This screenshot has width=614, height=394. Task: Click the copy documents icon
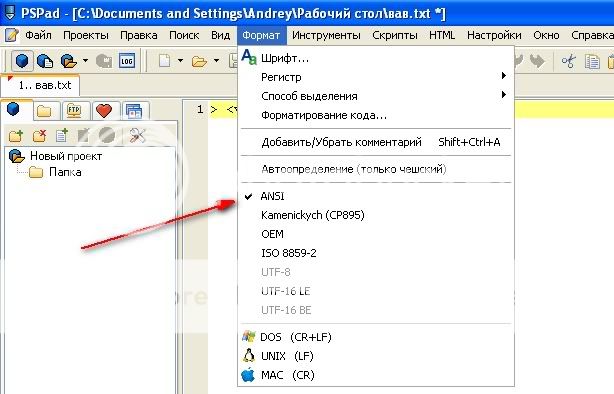click(592, 61)
